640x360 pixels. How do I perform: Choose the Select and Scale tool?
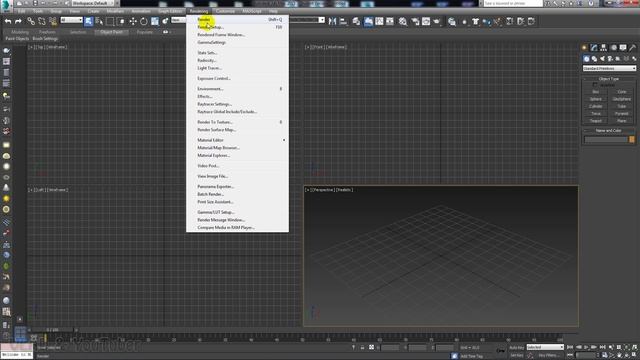point(155,21)
